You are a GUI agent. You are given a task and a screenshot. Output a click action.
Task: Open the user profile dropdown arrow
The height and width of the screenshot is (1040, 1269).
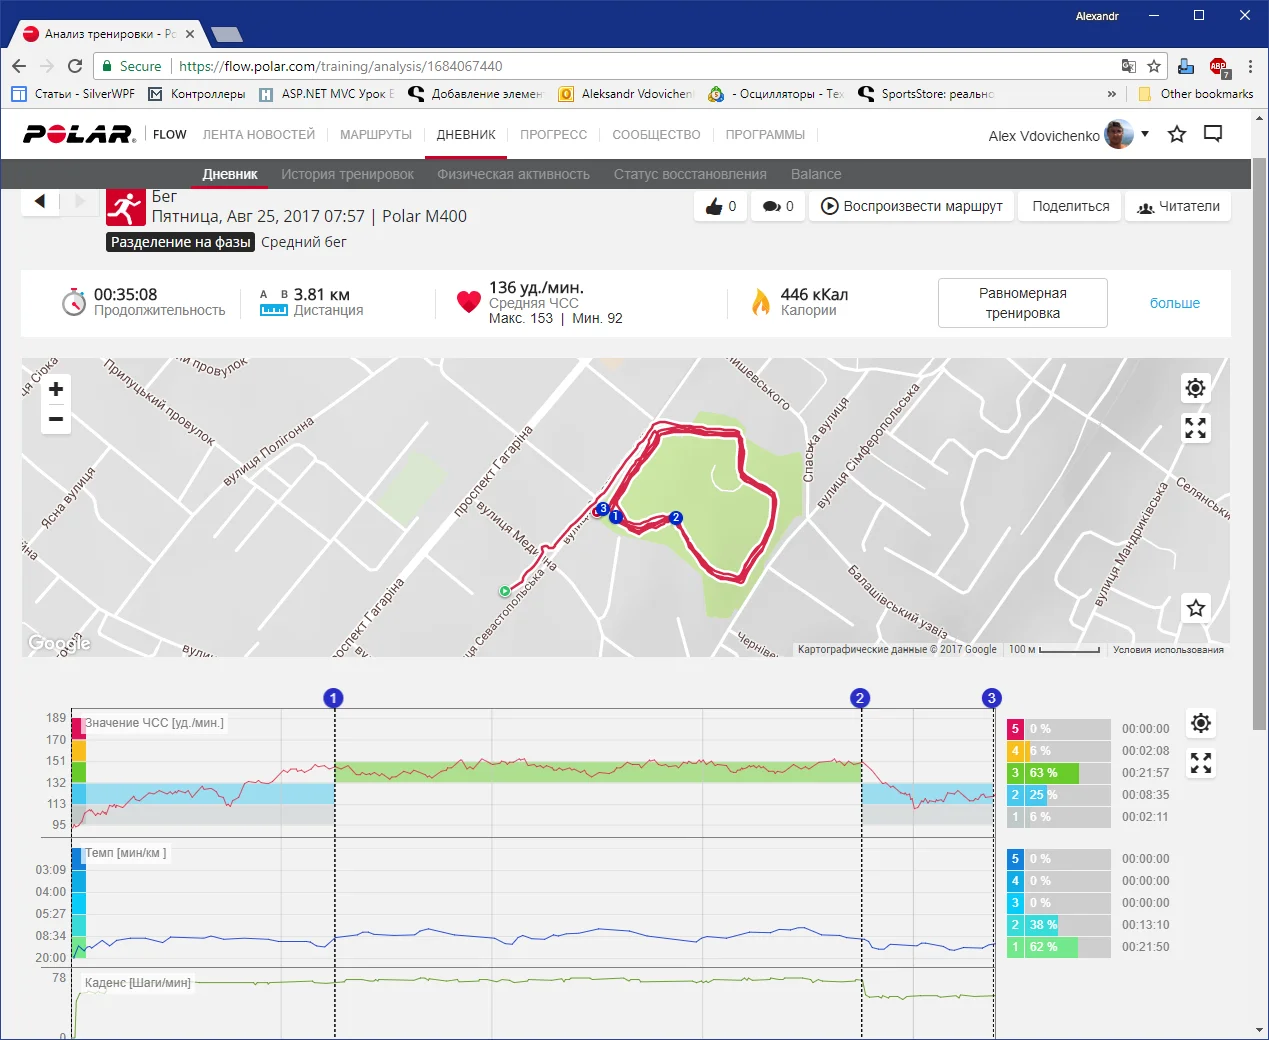pyautogui.click(x=1145, y=134)
